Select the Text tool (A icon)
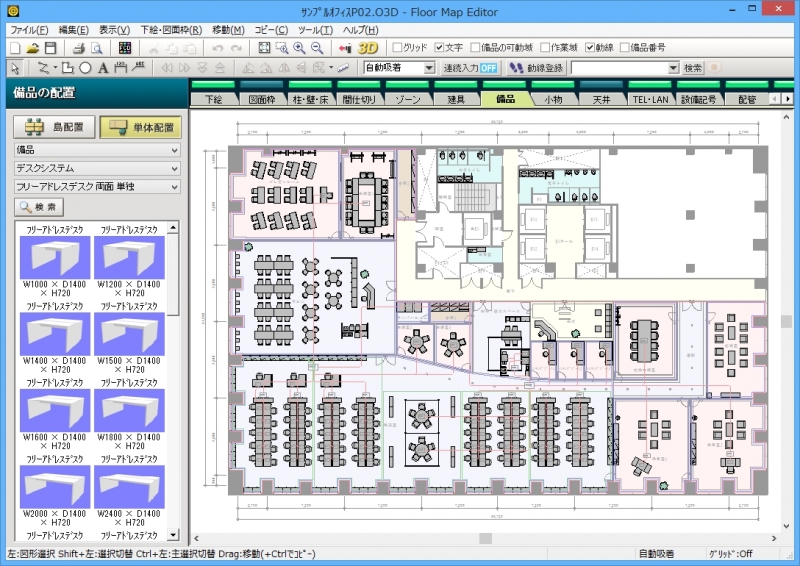 click(x=103, y=68)
